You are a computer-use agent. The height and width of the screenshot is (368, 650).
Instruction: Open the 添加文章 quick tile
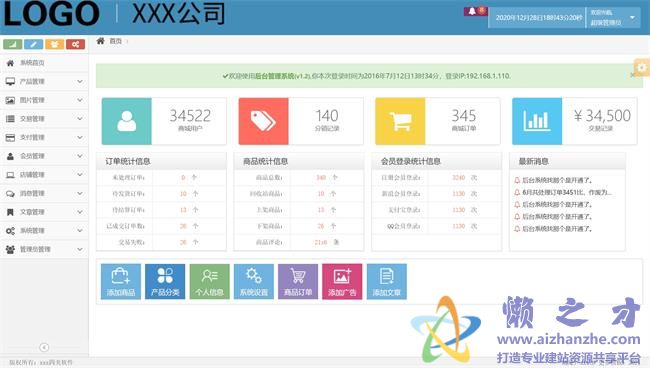386,281
